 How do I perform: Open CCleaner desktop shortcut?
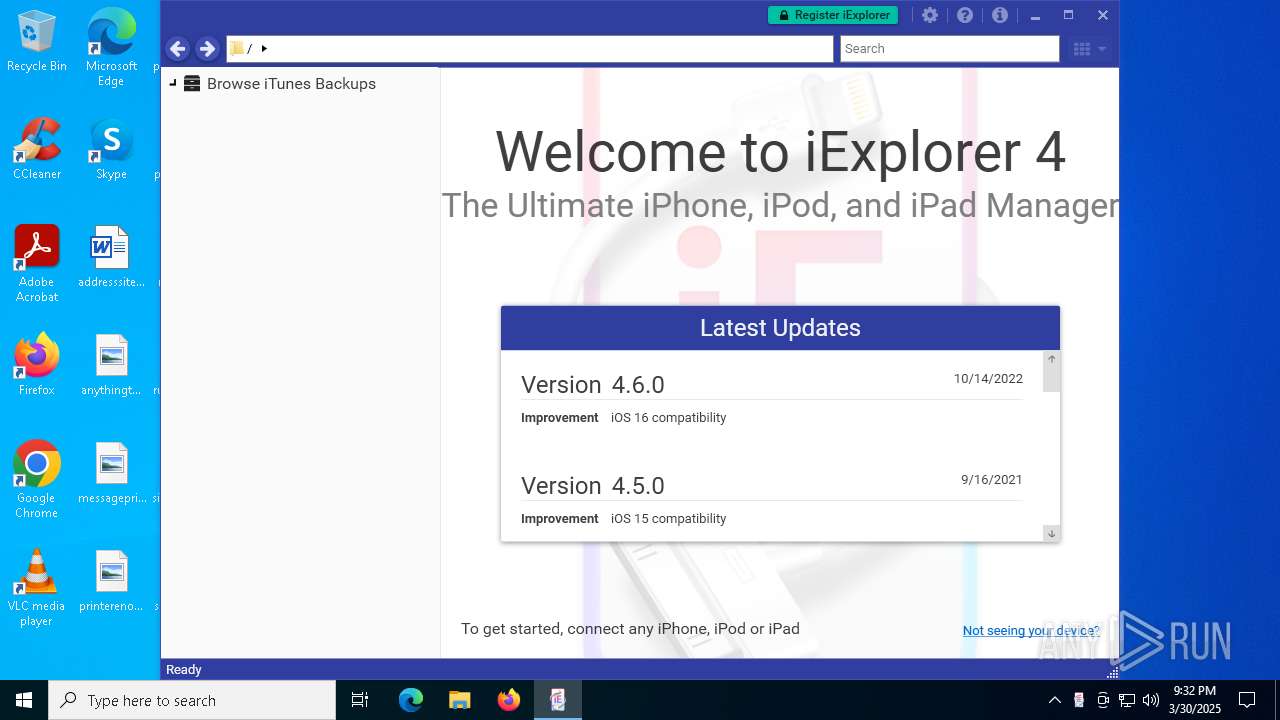pos(37,149)
